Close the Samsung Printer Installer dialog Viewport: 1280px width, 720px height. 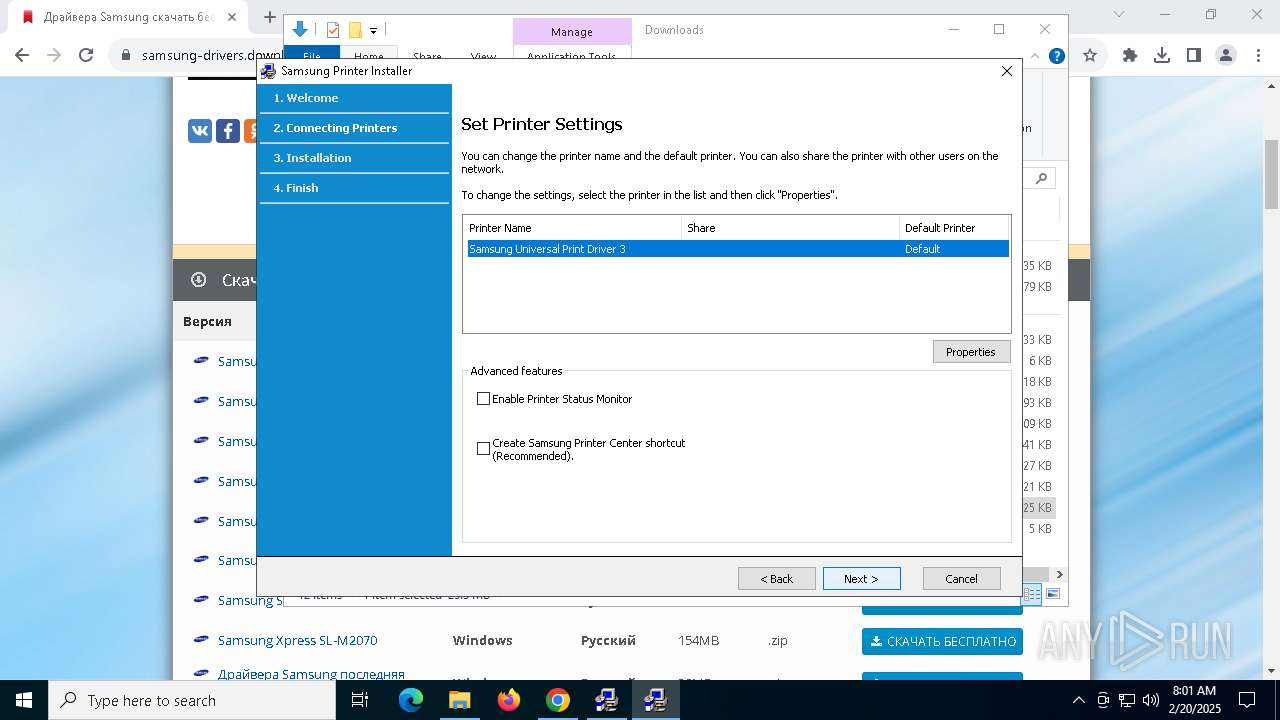point(1007,71)
